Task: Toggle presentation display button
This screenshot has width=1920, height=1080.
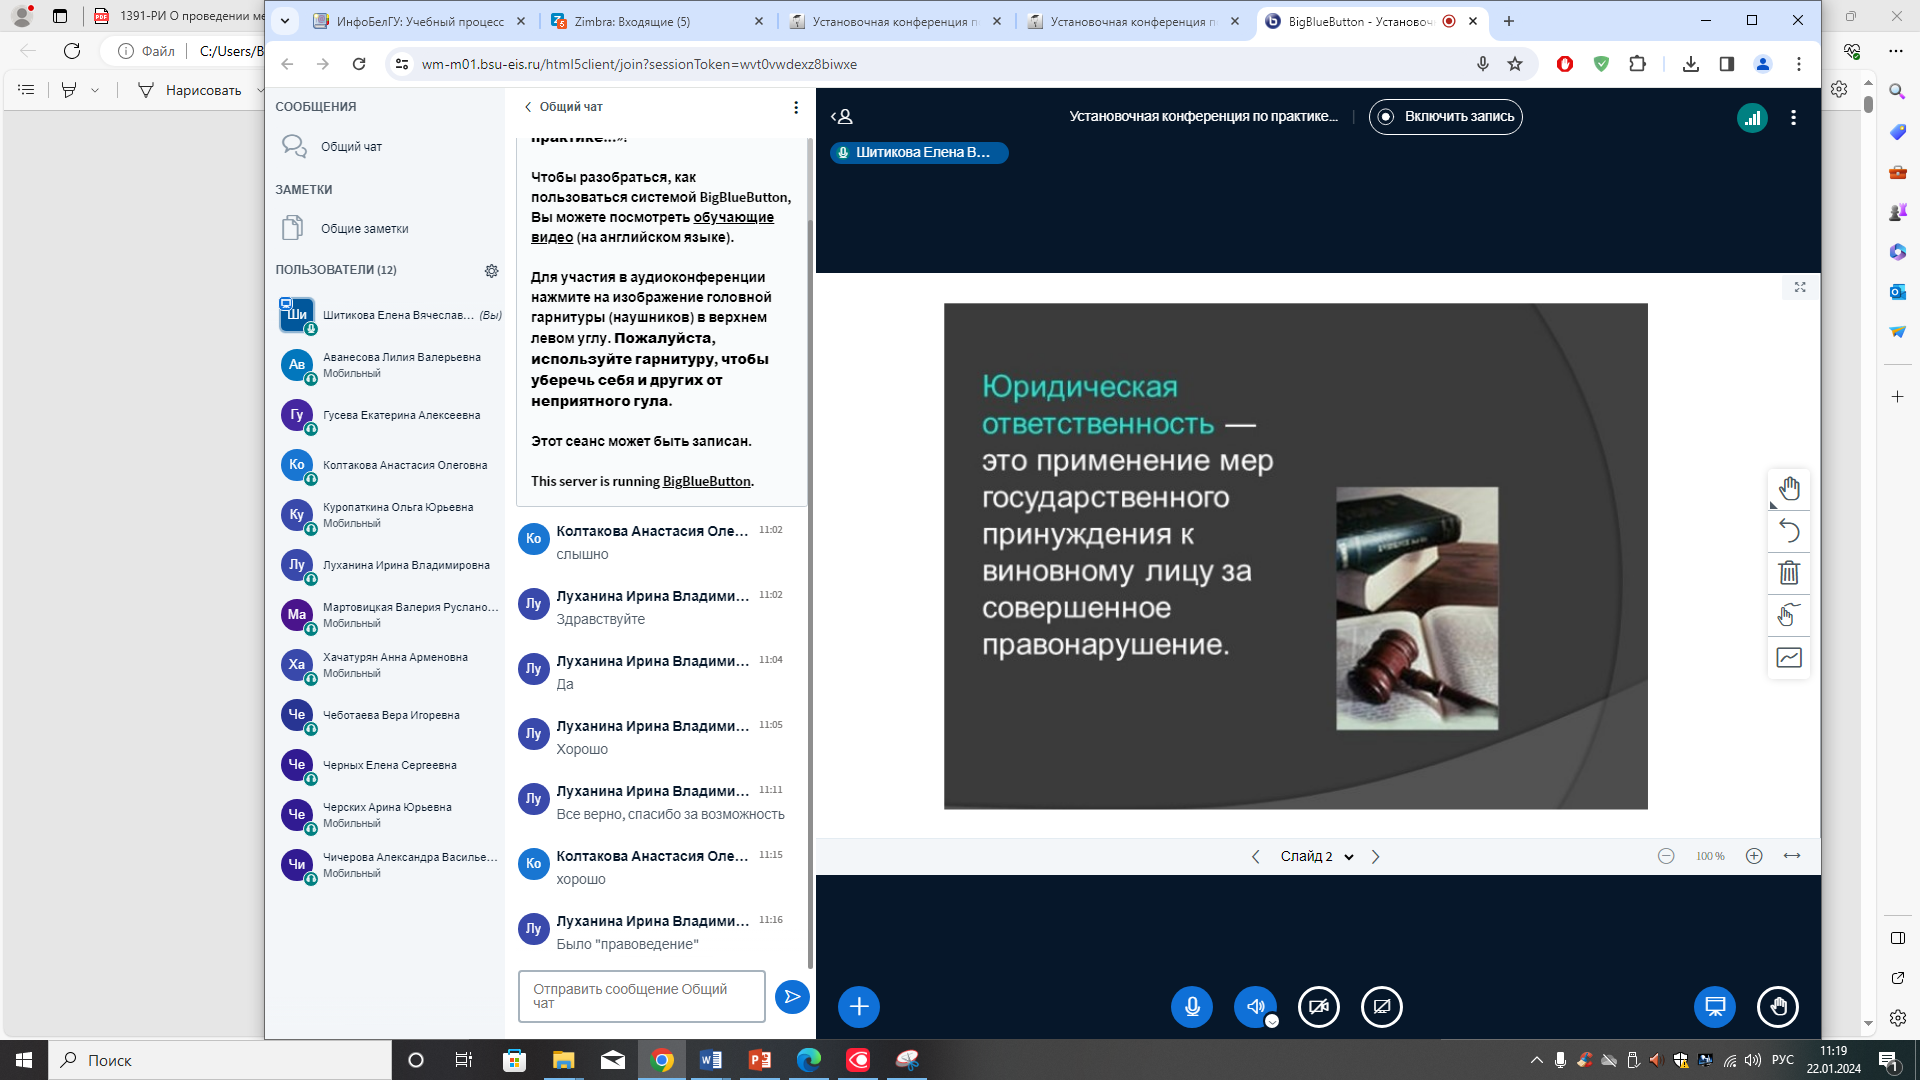Action: click(1715, 1006)
